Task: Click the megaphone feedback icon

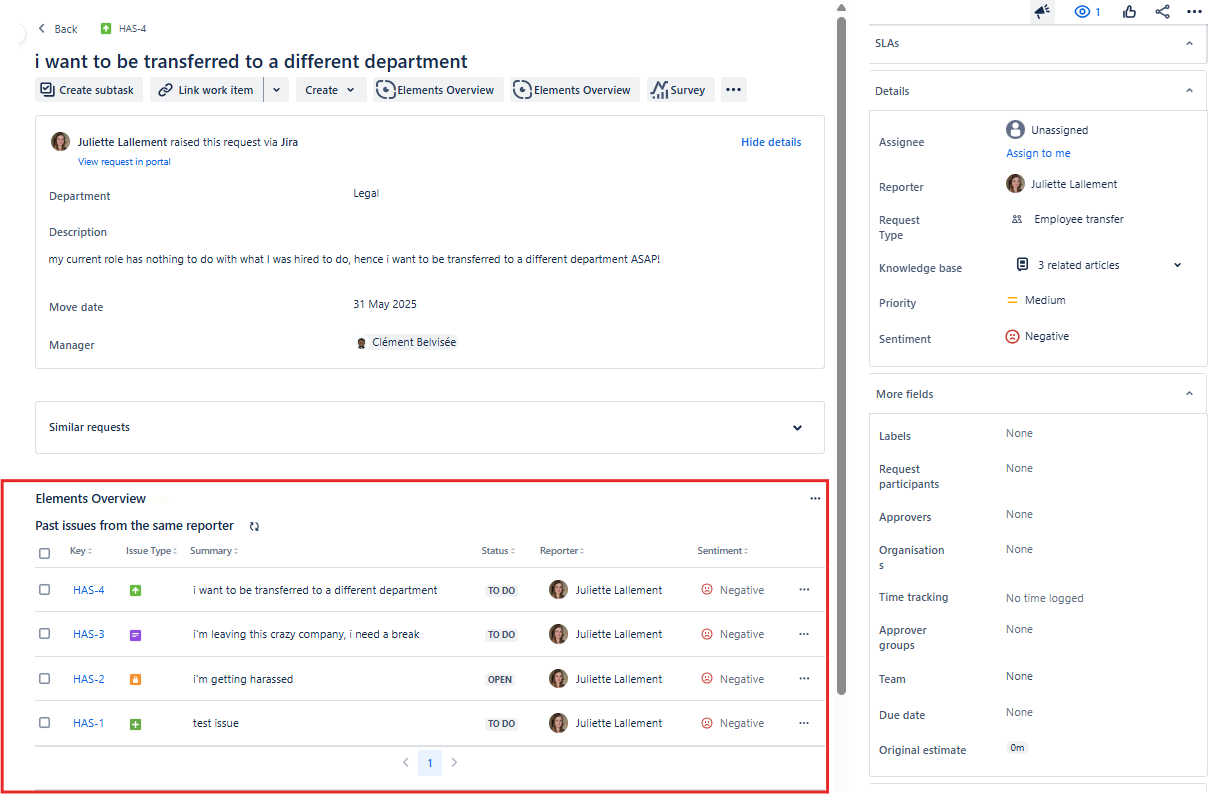Action: pyautogui.click(x=1042, y=12)
